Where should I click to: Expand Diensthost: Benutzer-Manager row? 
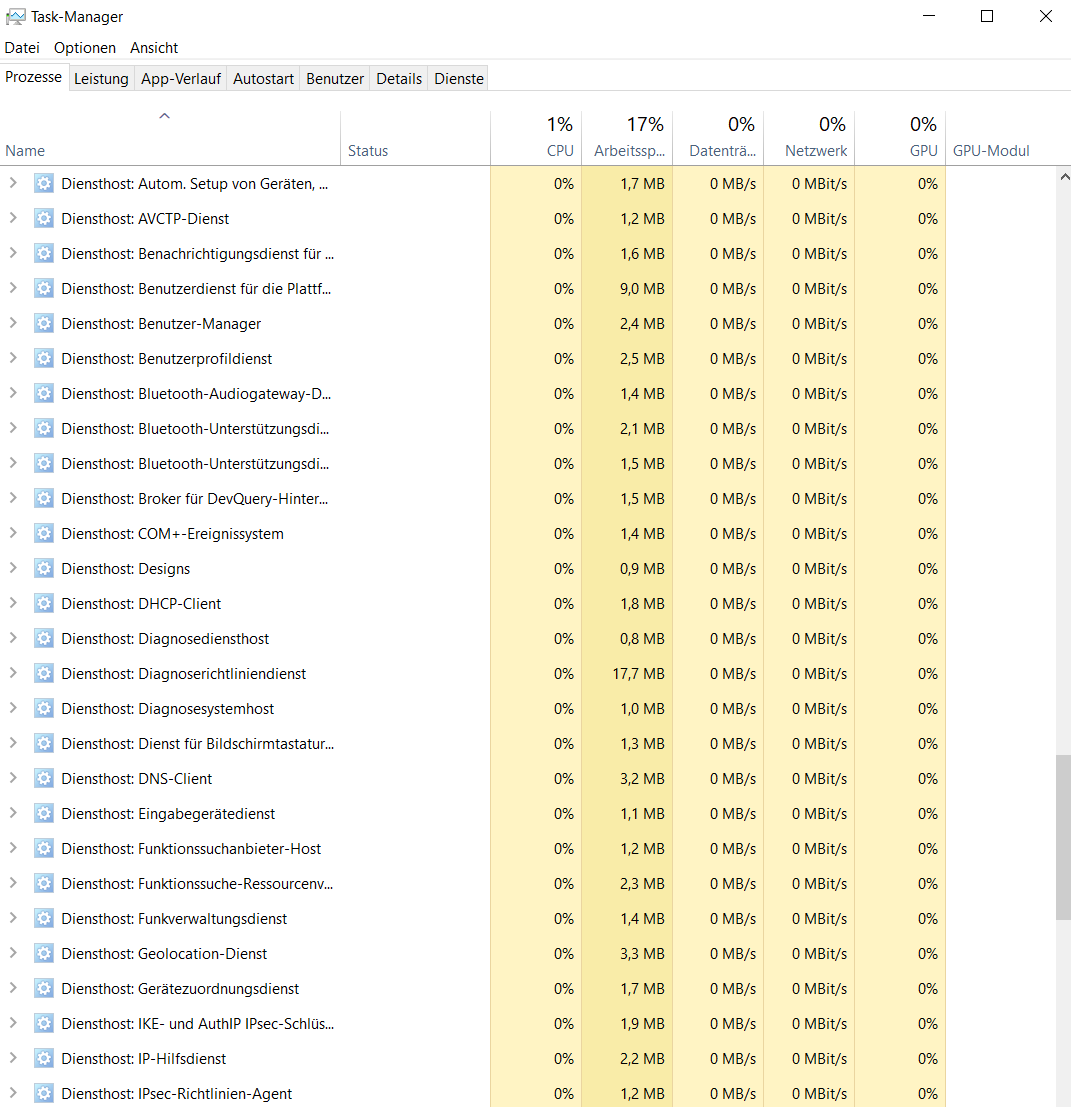(13, 323)
